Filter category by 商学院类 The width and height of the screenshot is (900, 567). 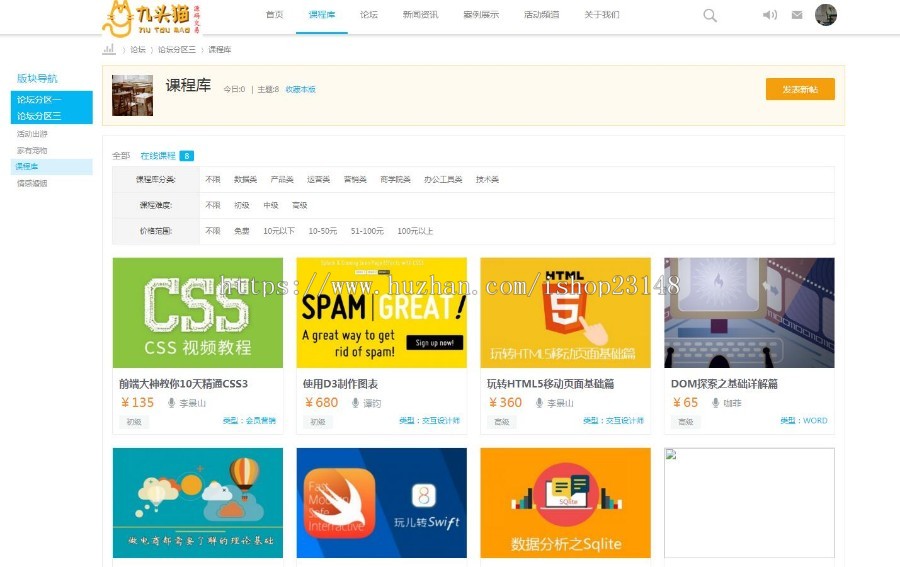[x=395, y=180]
